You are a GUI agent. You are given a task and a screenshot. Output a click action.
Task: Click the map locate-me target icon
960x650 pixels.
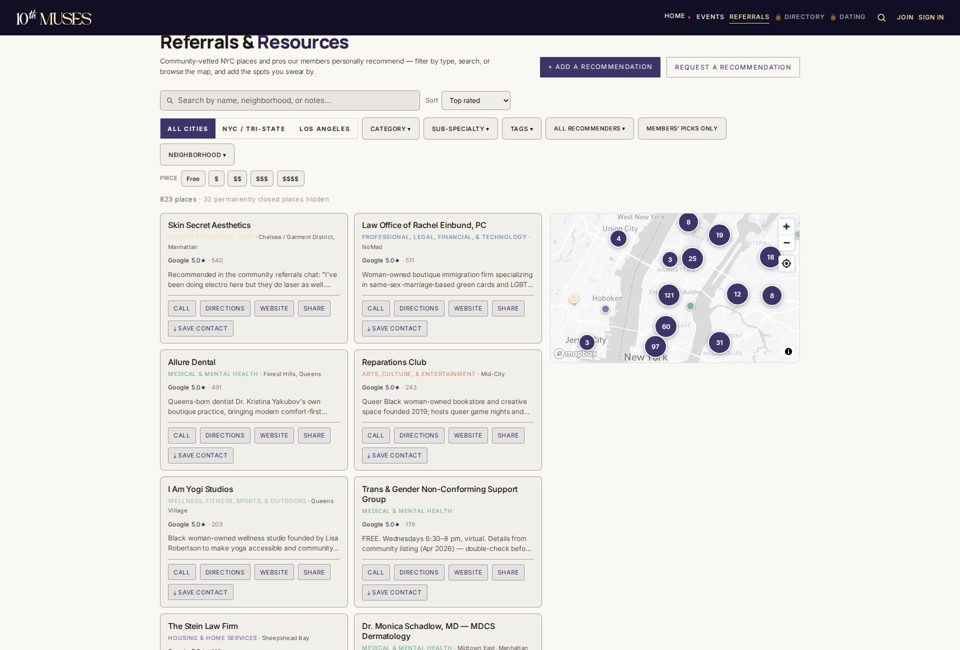(786, 264)
